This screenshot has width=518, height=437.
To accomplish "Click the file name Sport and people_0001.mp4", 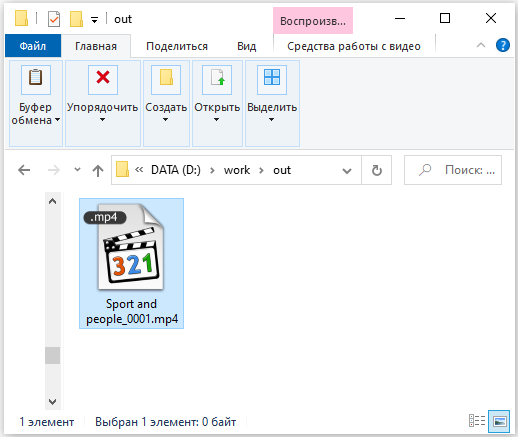I will click(x=132, y=311).
